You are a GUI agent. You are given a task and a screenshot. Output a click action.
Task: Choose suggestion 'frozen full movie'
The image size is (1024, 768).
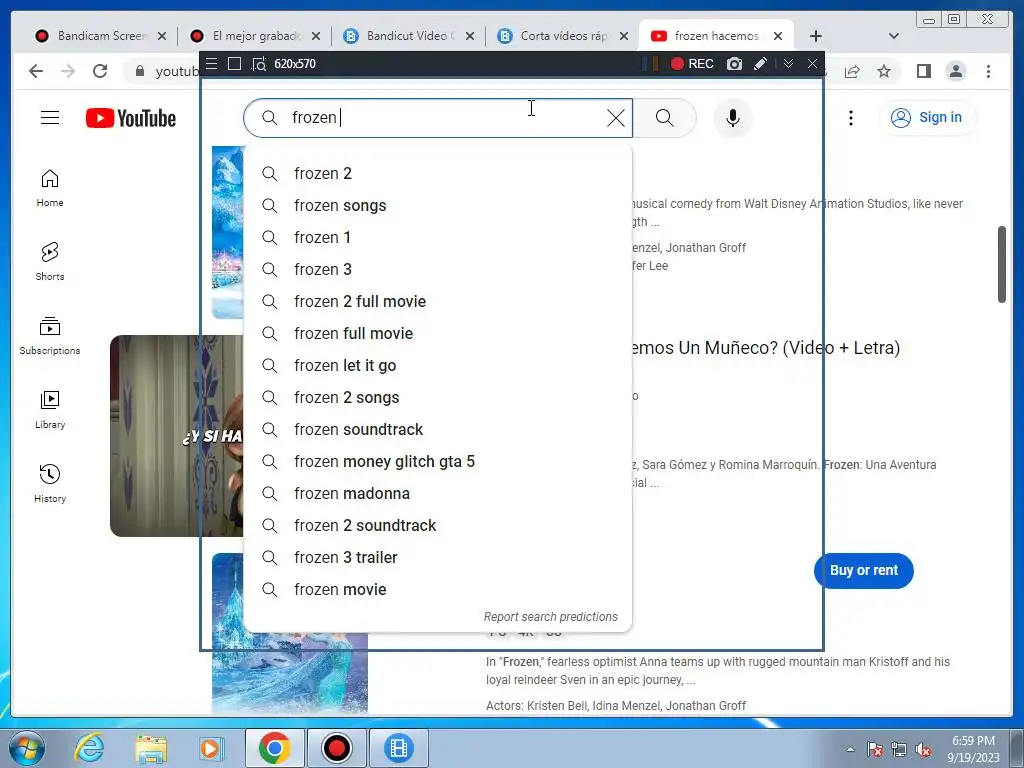point(438,333)
